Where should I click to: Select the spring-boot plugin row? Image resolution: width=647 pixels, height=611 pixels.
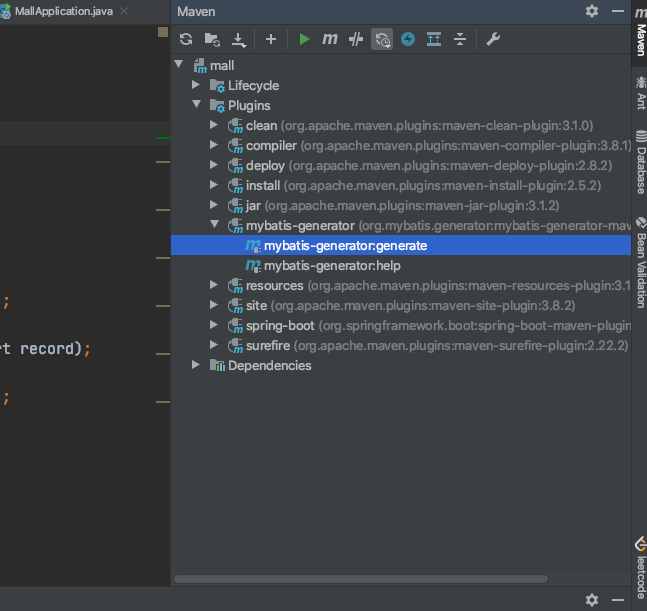coord(401,326)
